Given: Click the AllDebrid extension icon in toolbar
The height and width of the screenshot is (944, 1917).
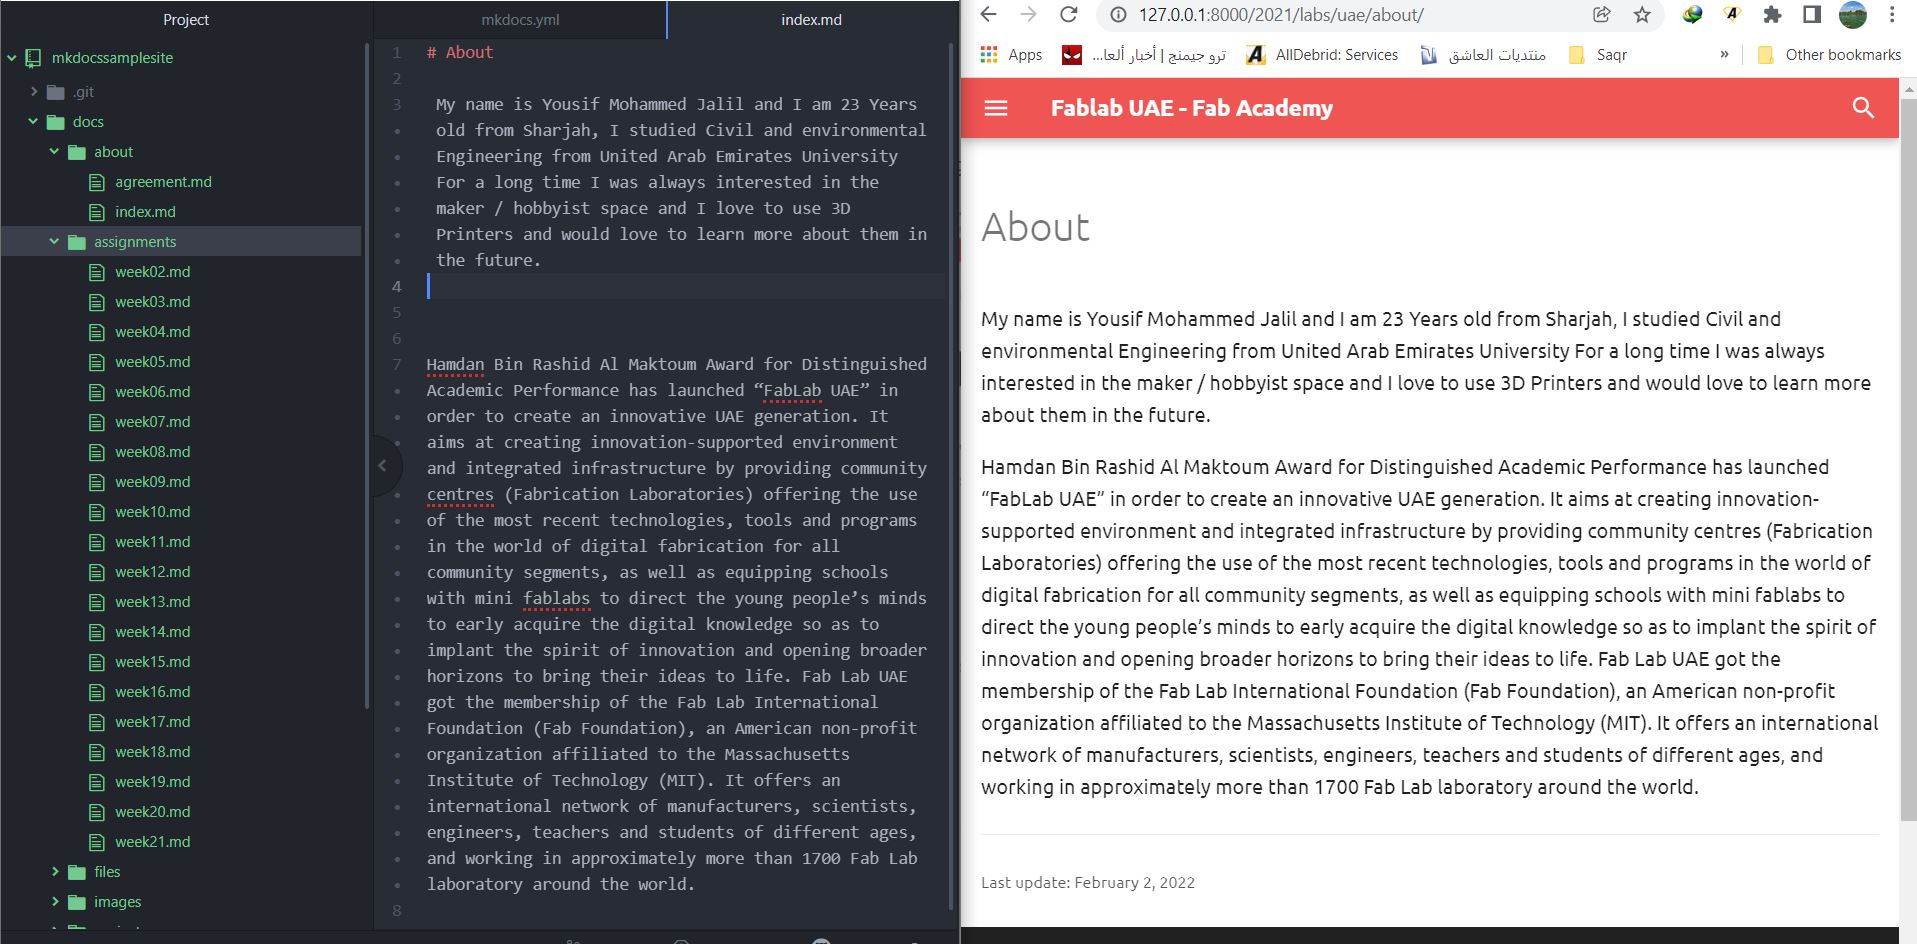Looking at the screenshot, I should (x=1732, y=15).
